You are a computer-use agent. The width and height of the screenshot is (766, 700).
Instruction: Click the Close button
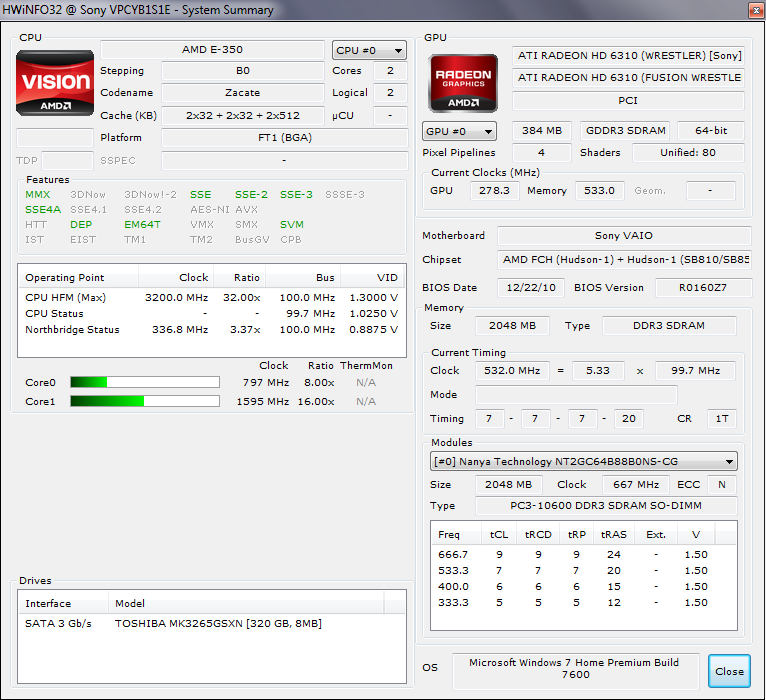coord(729,671)
